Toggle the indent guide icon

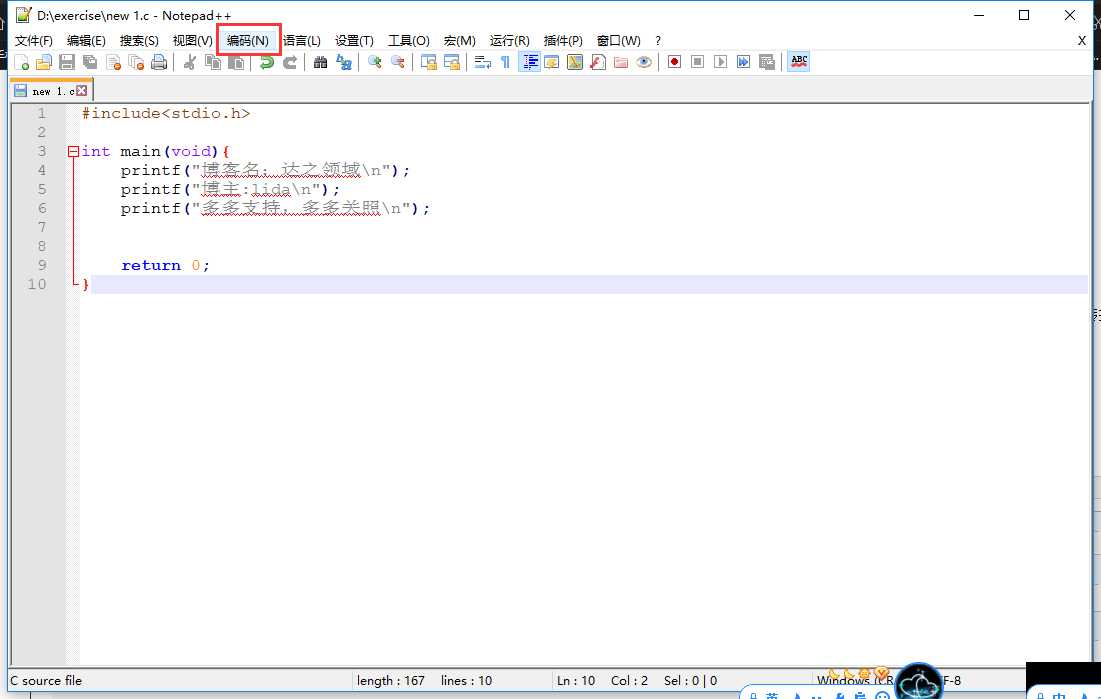[x=529, y=63]
